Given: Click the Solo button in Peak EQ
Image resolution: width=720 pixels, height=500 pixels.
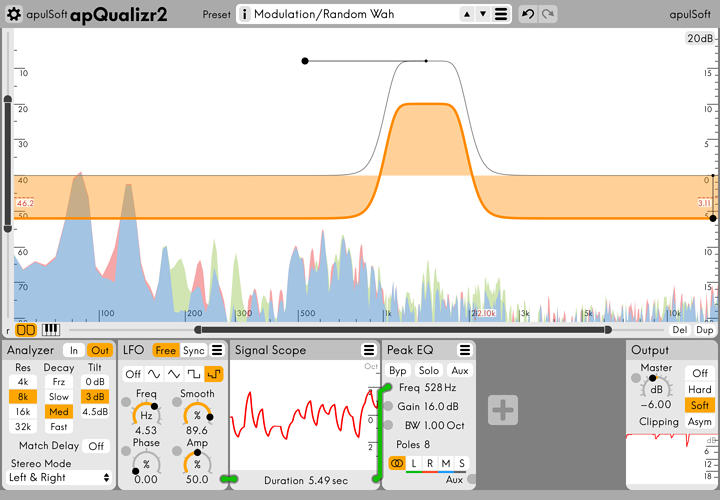Looking at the screenshot, I should click(429, 371).
